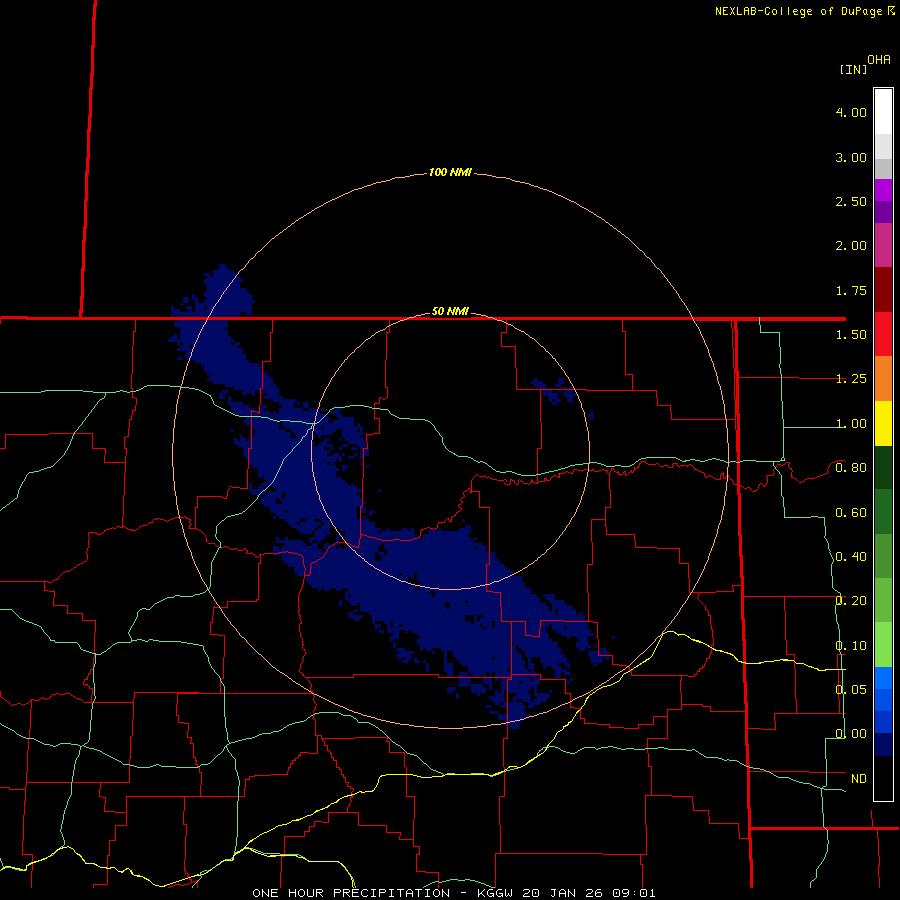Click the 3.00 legend value
Viewport: 900px width, 900px height.
point(851,157)
